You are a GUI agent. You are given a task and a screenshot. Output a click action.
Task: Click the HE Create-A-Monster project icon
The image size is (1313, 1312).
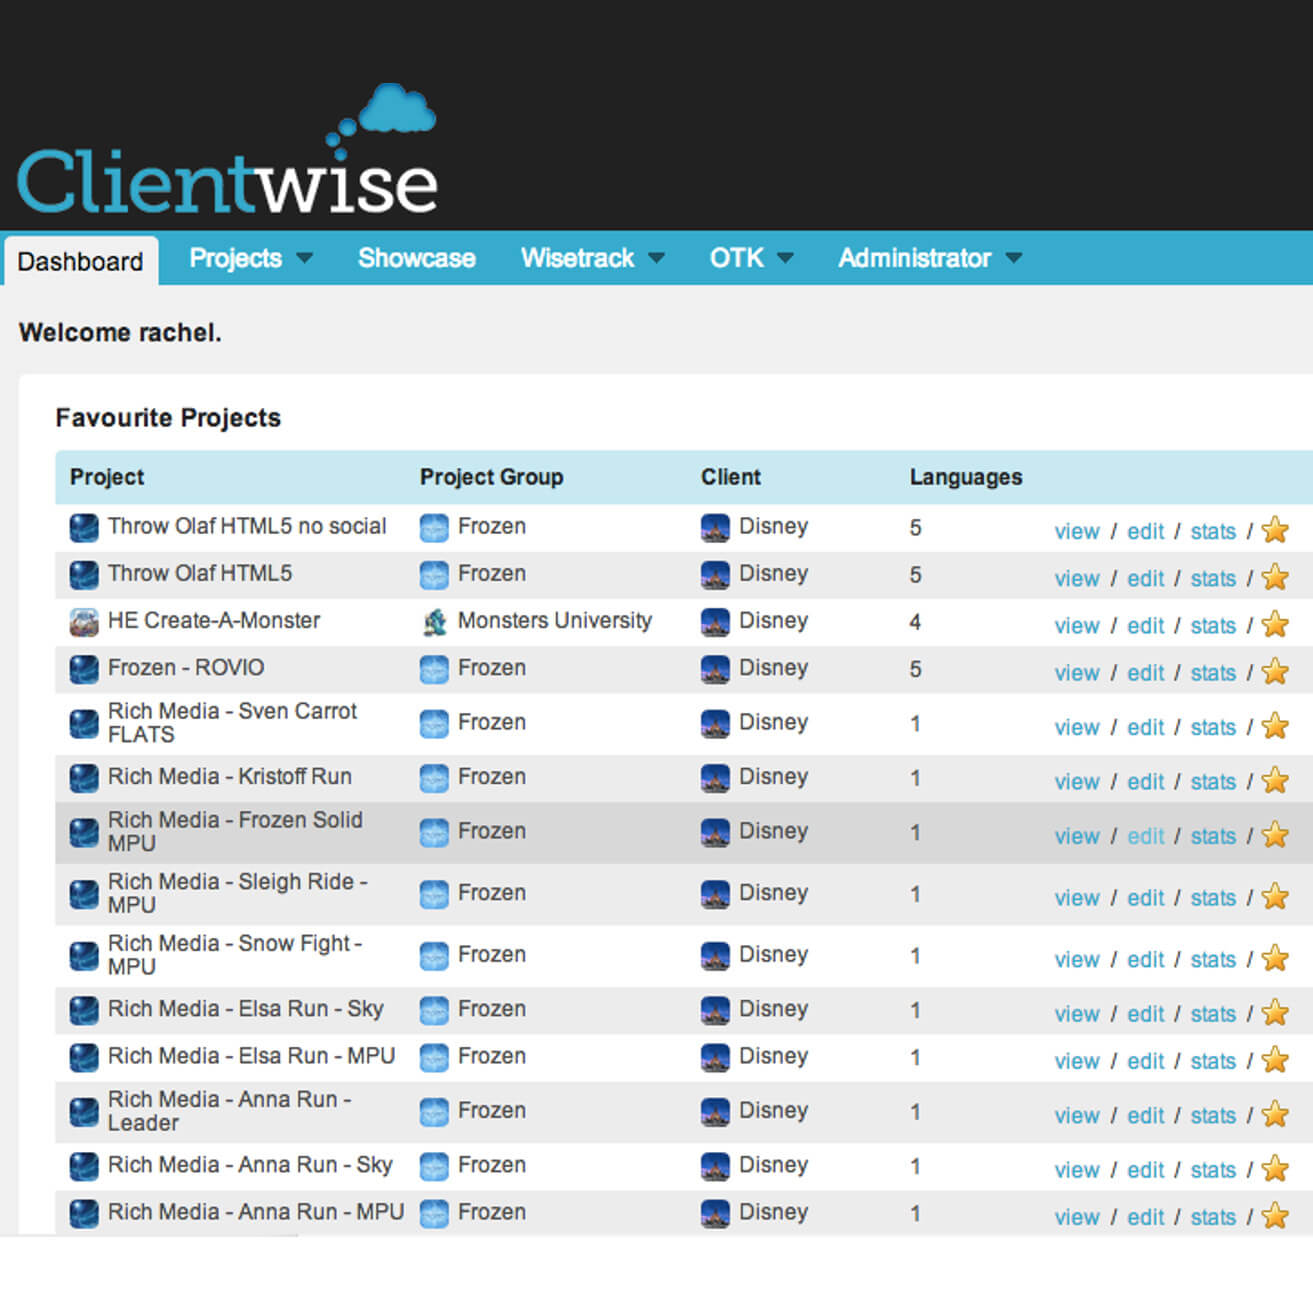pyautogui.click(x=84, y=622)
